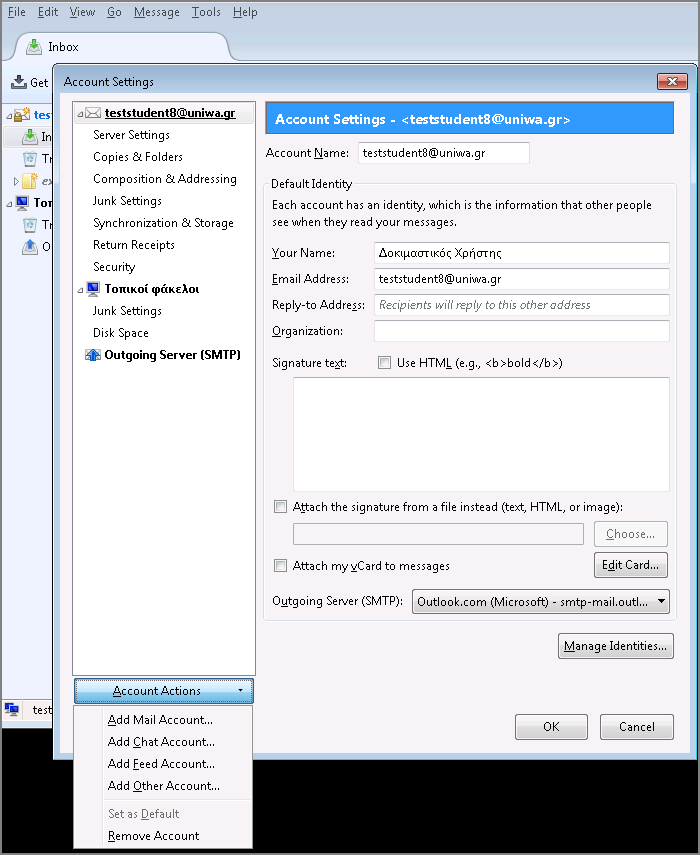700x855 pixels.
Task: Collapse local folders node in main window
Action: pos(9,204)
